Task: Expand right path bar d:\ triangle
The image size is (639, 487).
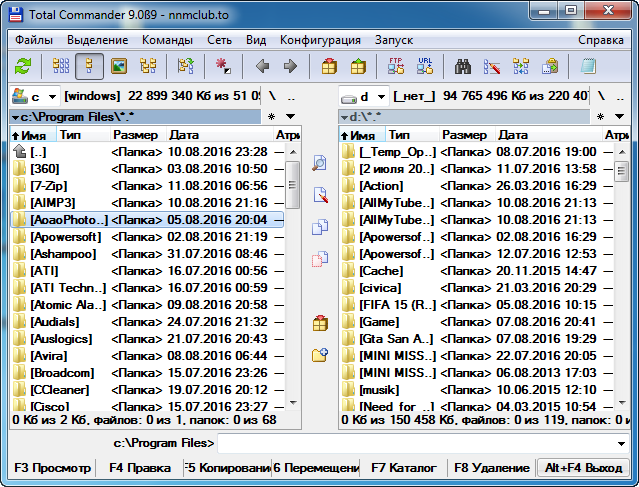Action: 344,117
